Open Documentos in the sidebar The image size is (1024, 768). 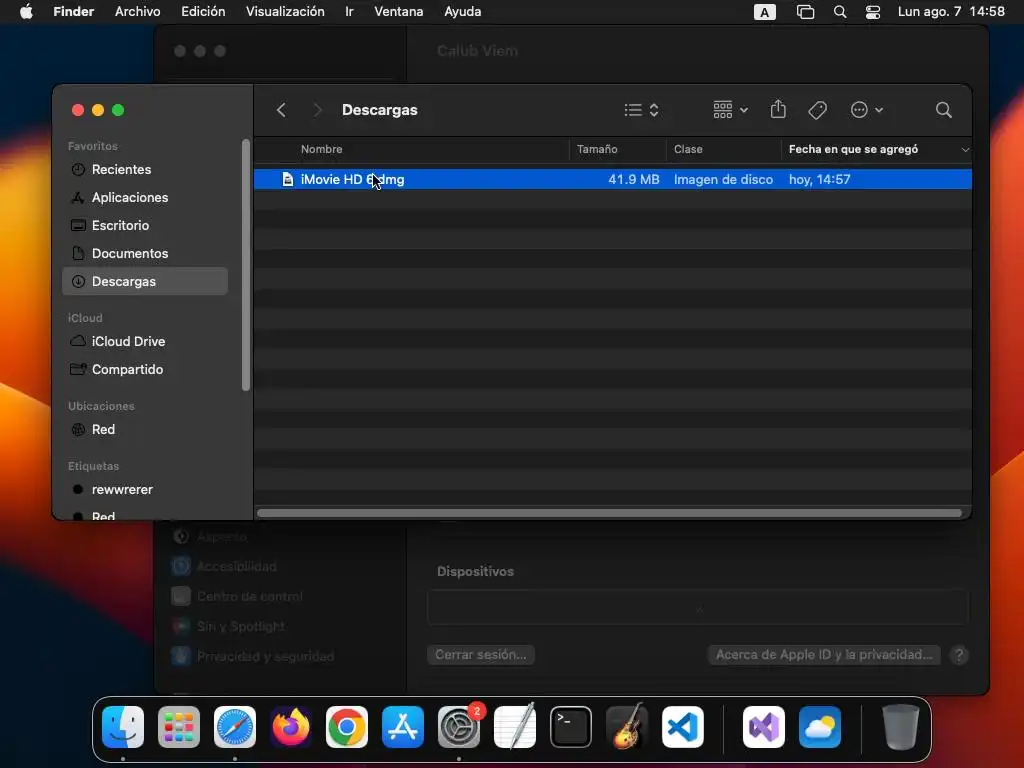click(x=145, y=253)
